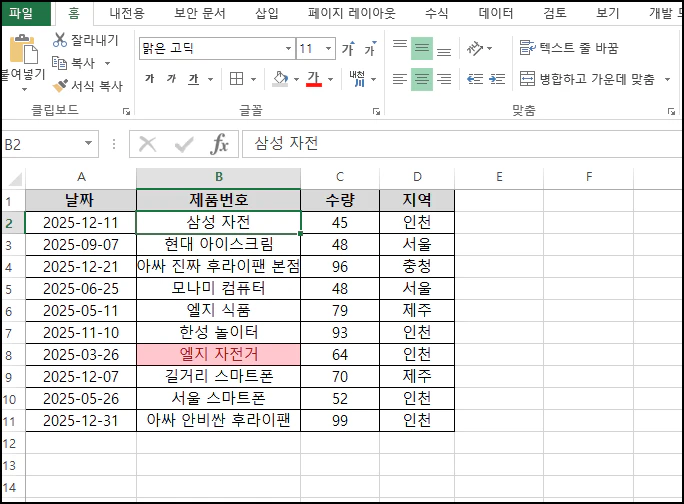Open the font size dropdown showing 11

coord(328,48)
